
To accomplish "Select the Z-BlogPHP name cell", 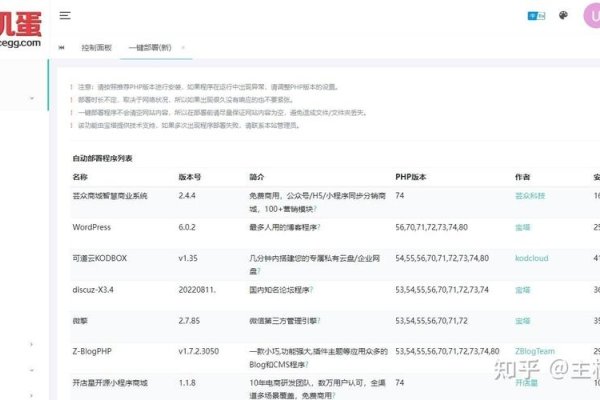I will coord(92,351).
